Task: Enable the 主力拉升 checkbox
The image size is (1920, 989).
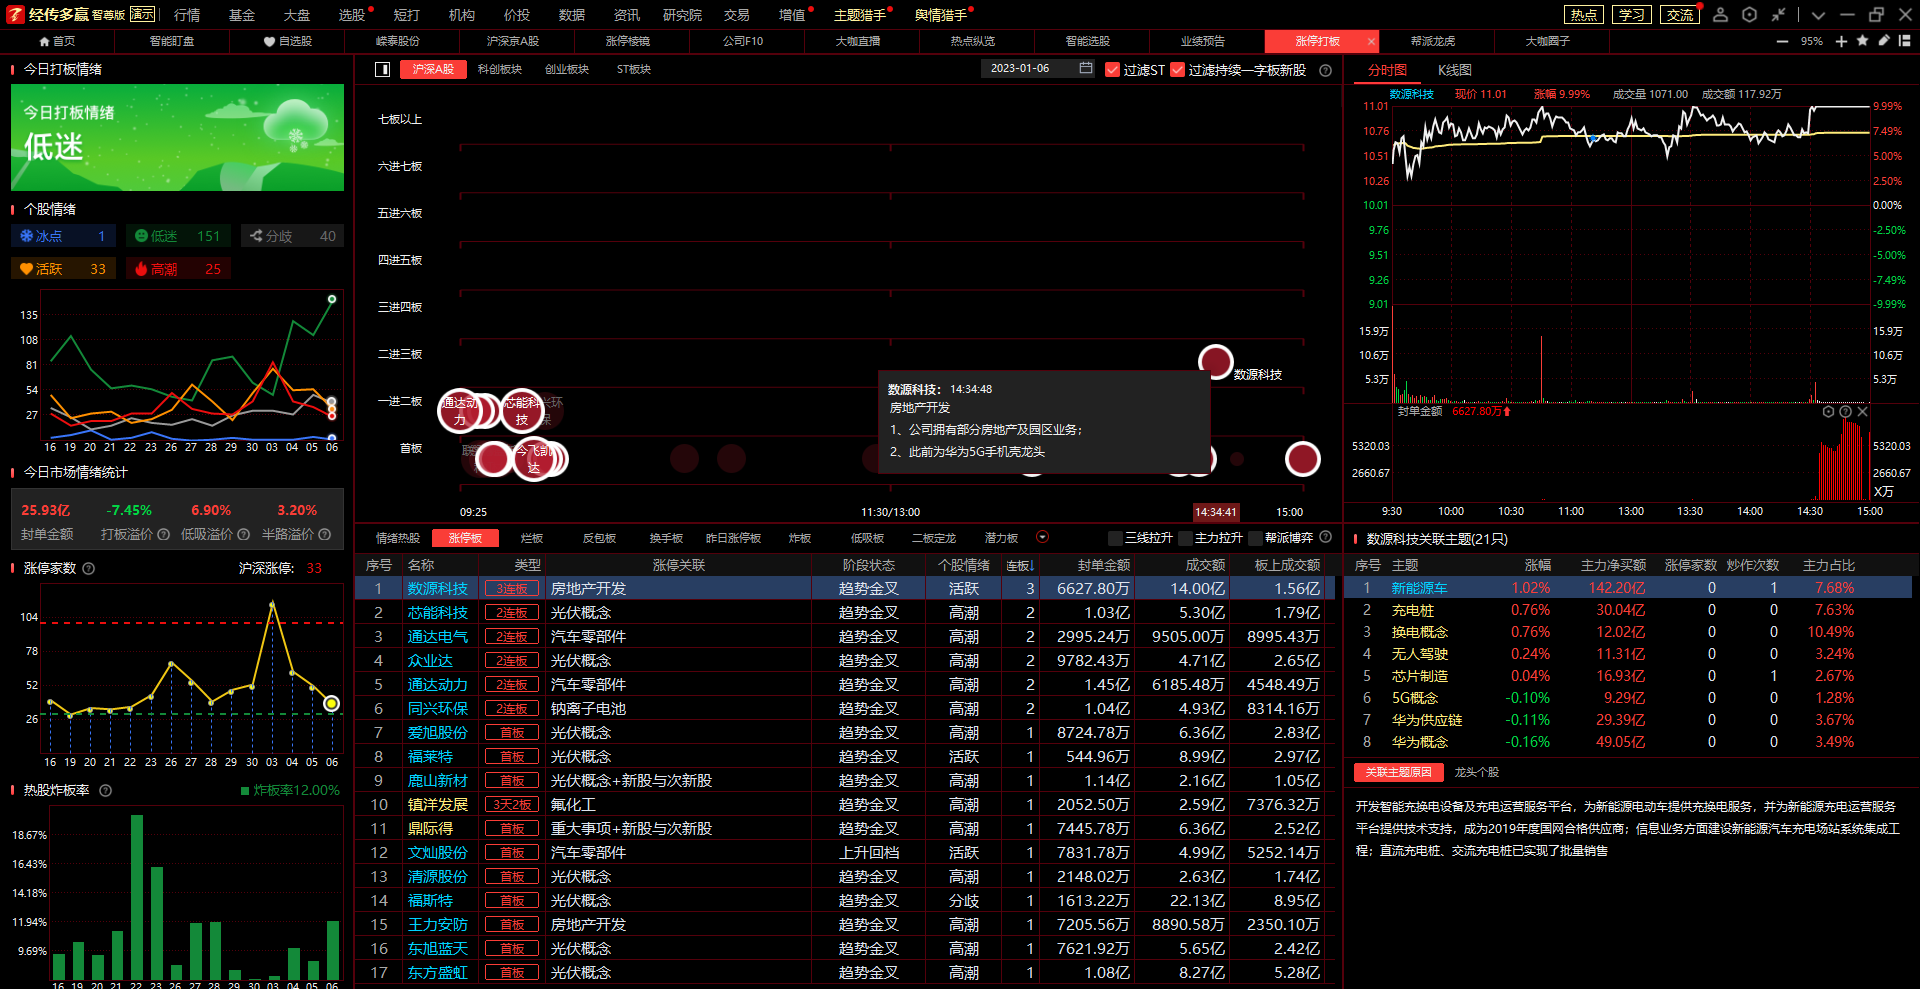Action: point(1186,538)
